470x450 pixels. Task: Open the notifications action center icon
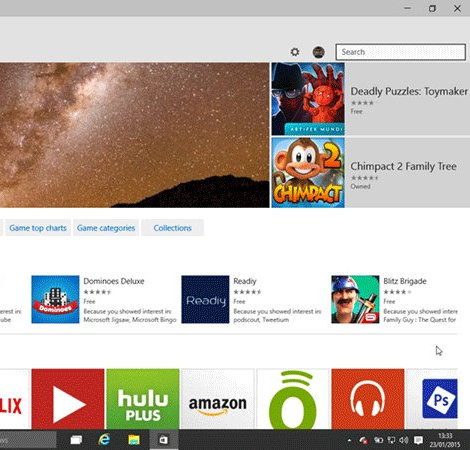[x=418, y=440]
